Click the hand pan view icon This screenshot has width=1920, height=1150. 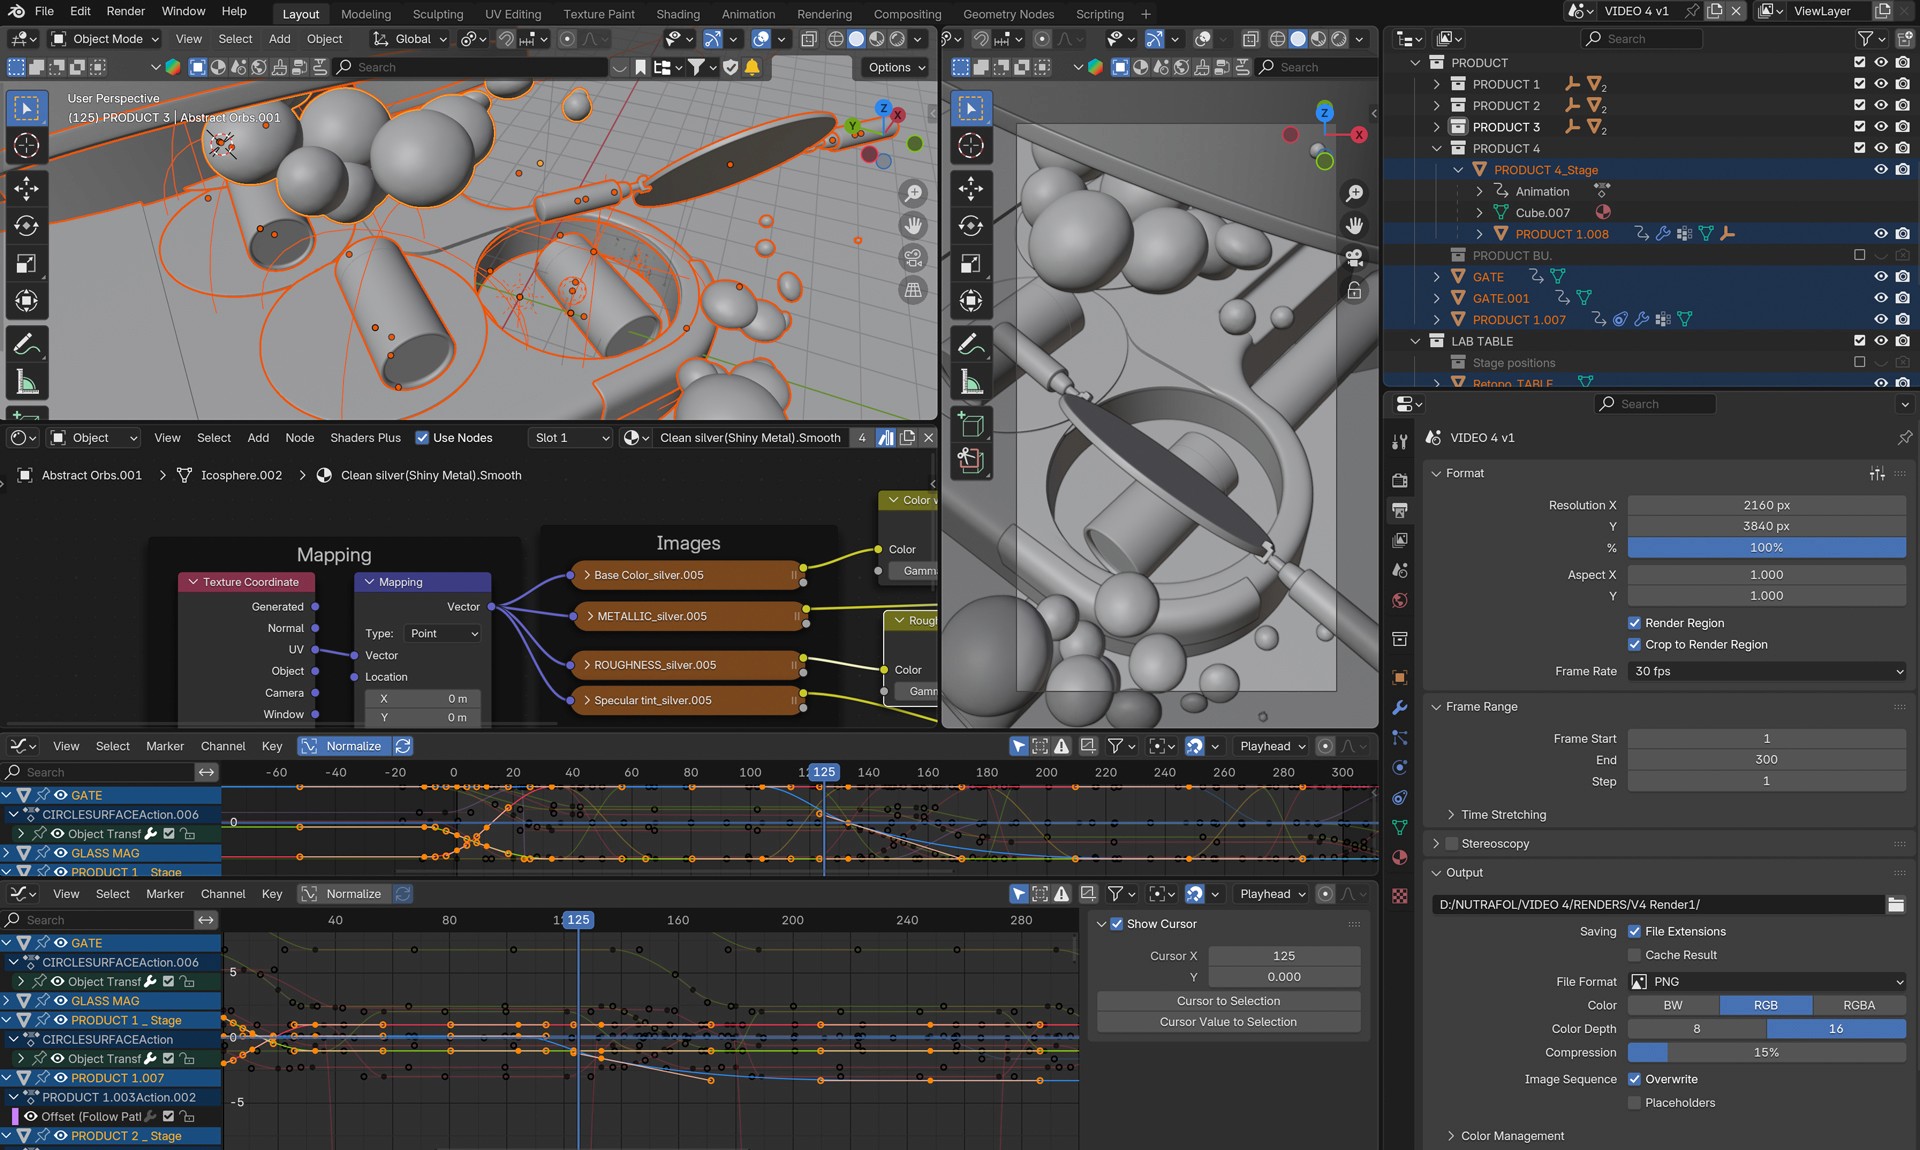tap(913, 226)
